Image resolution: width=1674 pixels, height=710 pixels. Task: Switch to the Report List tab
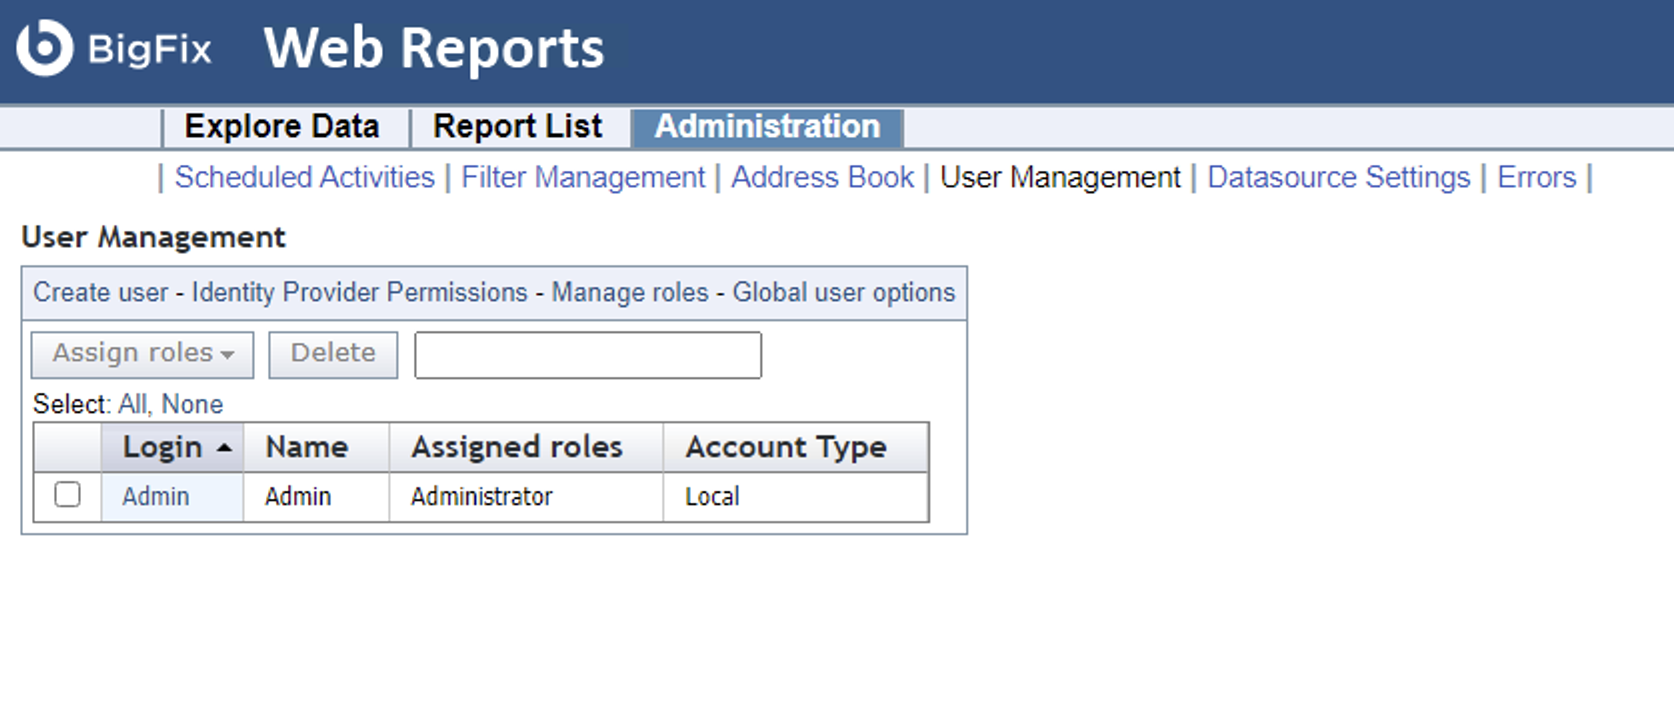click(517, 127)
